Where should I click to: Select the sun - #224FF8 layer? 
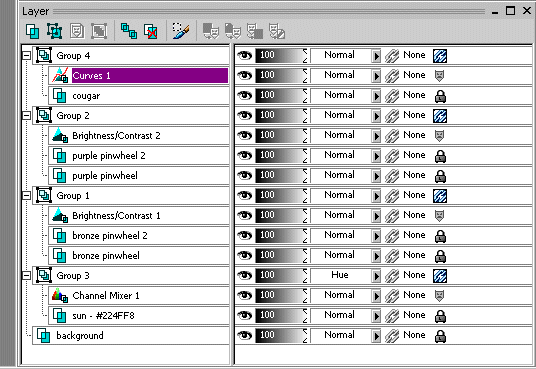click(139, 315)
